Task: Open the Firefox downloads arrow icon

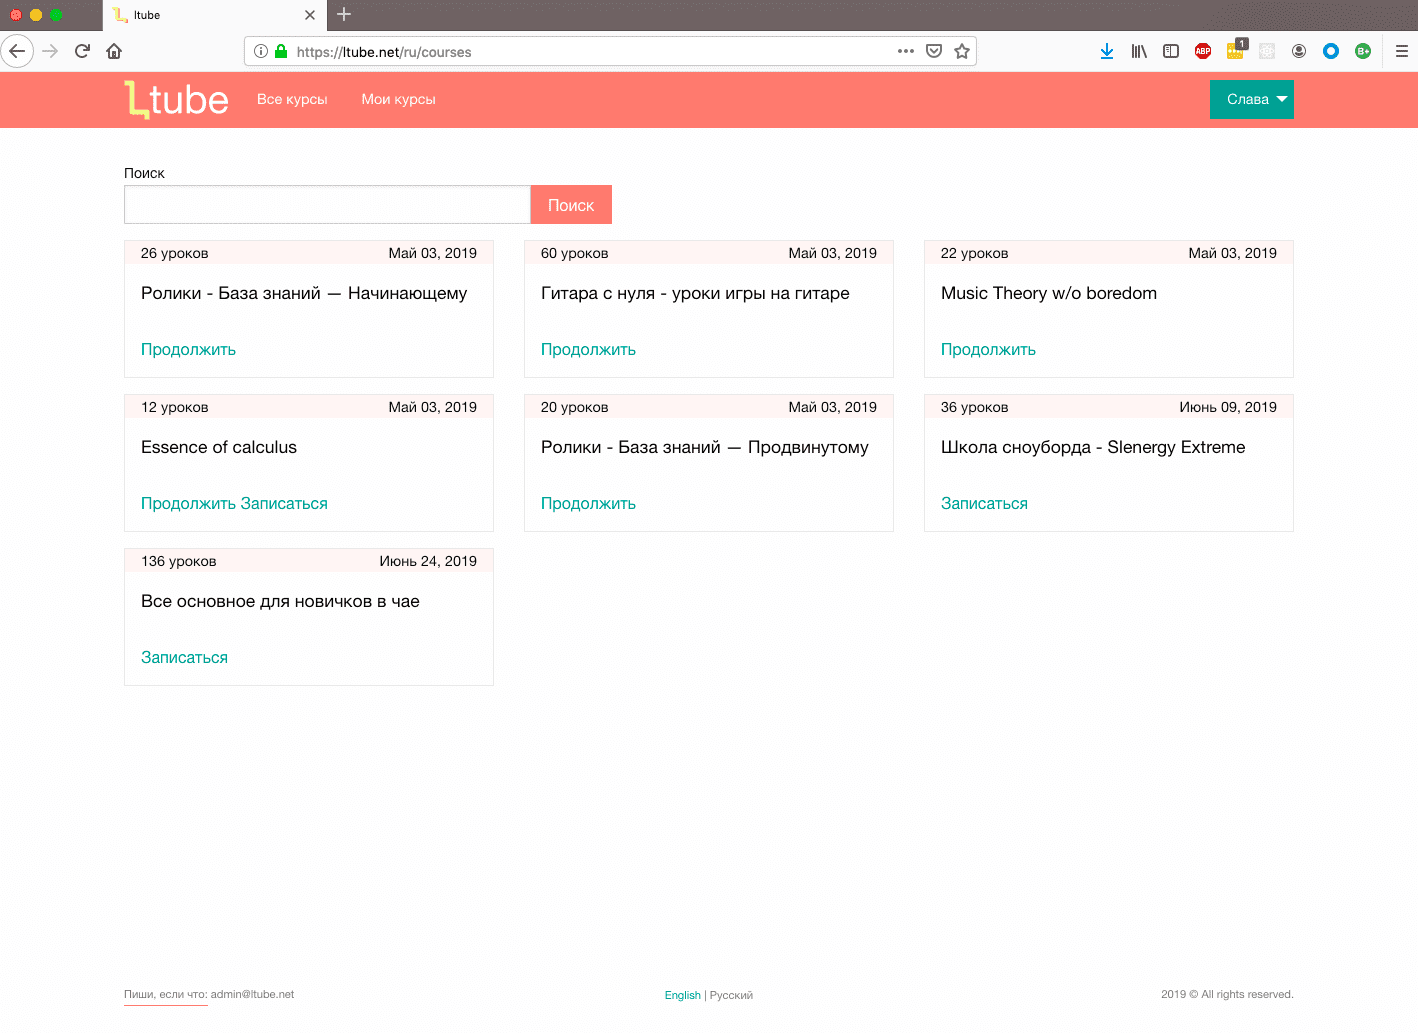Action: (x=1107, y=51)
